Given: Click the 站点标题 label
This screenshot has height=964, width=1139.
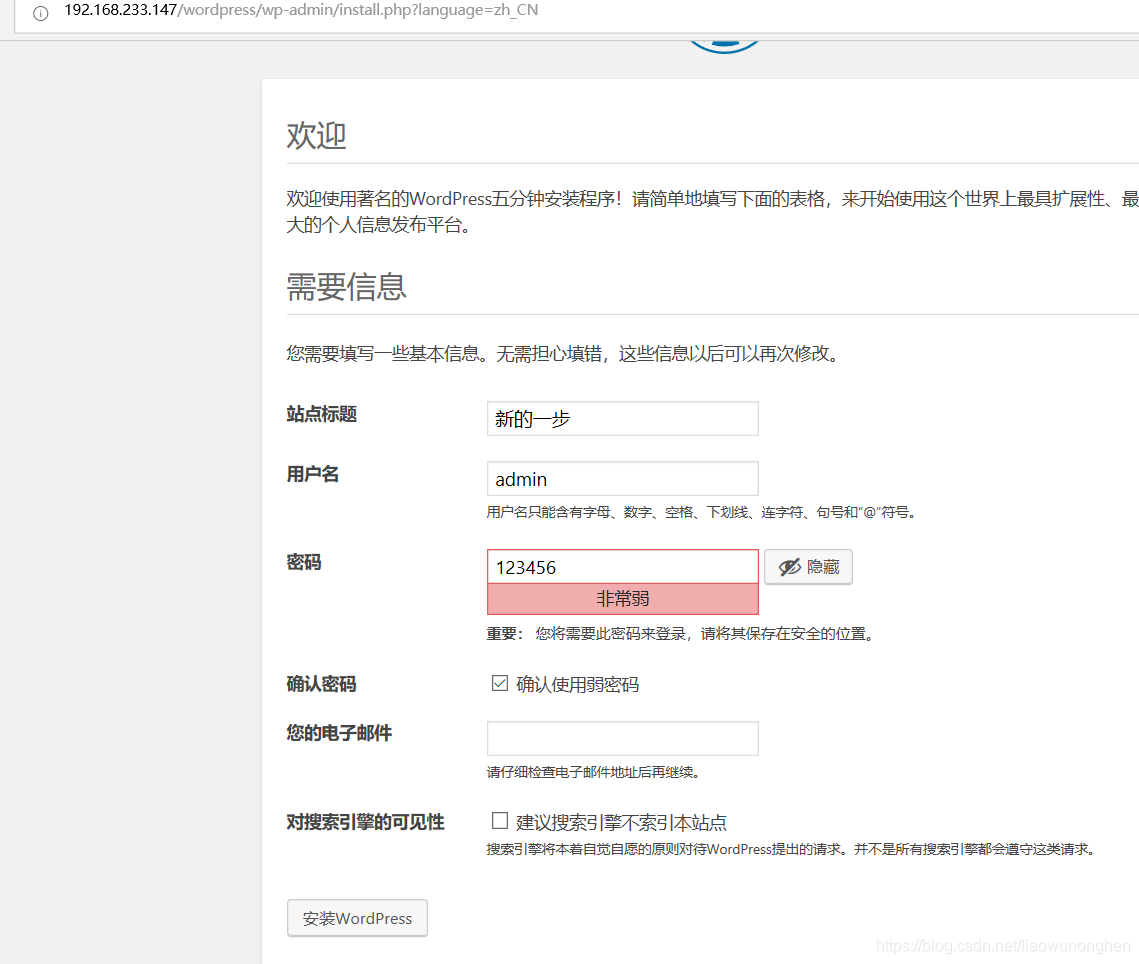Looking at the screenshot, I should pyautogui.click(x=322, y=414).
